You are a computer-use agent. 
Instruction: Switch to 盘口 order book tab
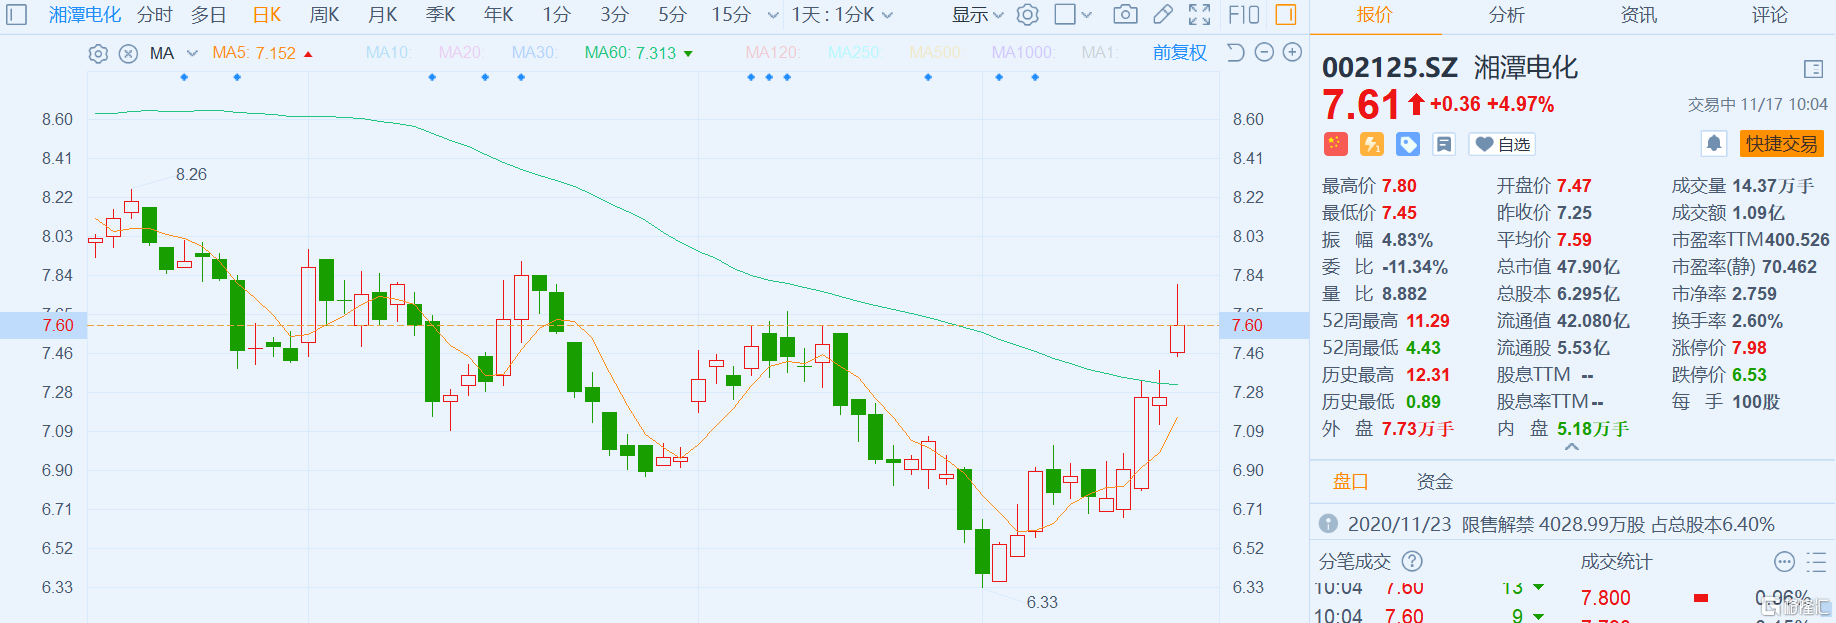1350,482
